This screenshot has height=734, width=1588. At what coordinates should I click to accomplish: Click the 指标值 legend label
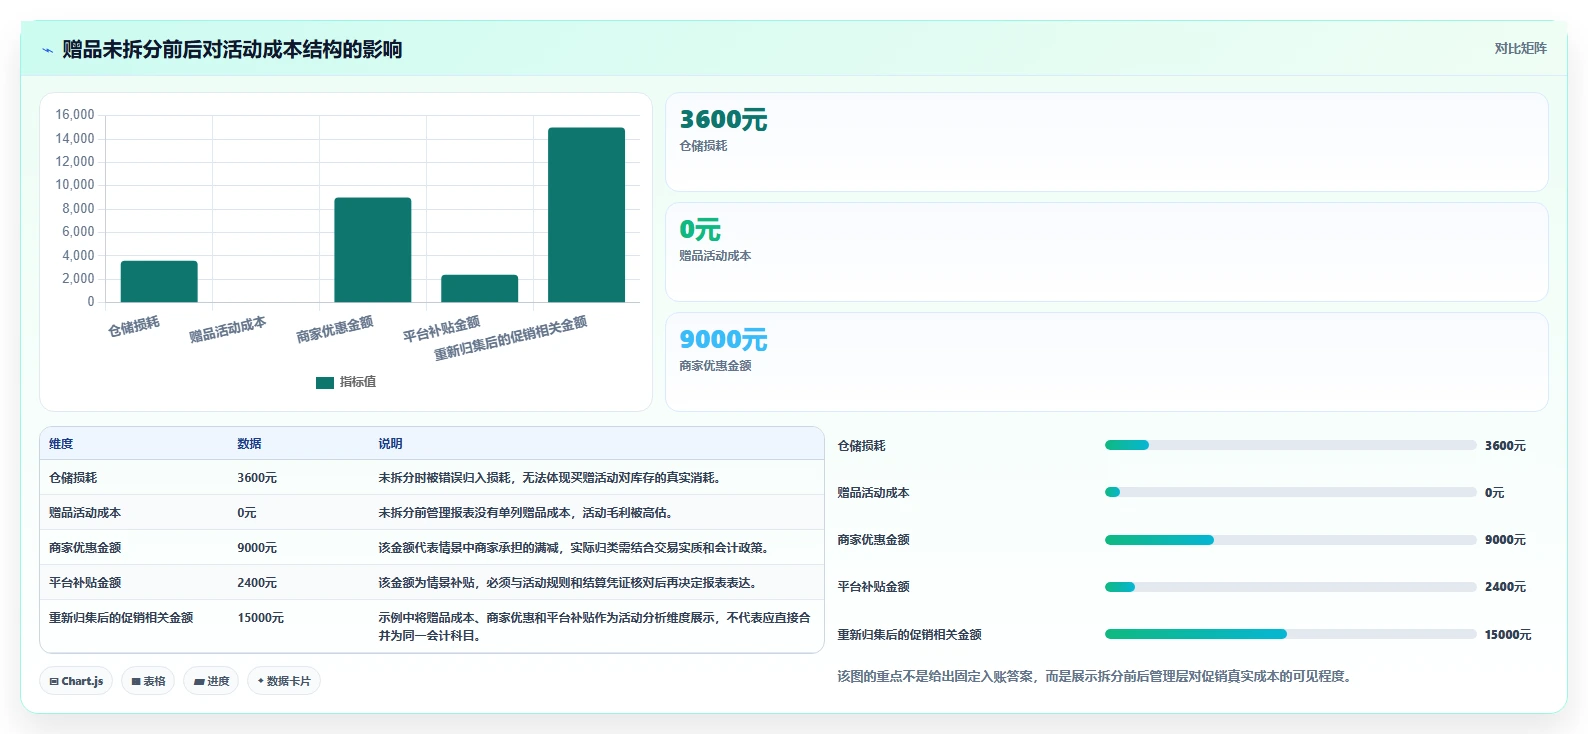pyautogui.click(x=358, y=382)
